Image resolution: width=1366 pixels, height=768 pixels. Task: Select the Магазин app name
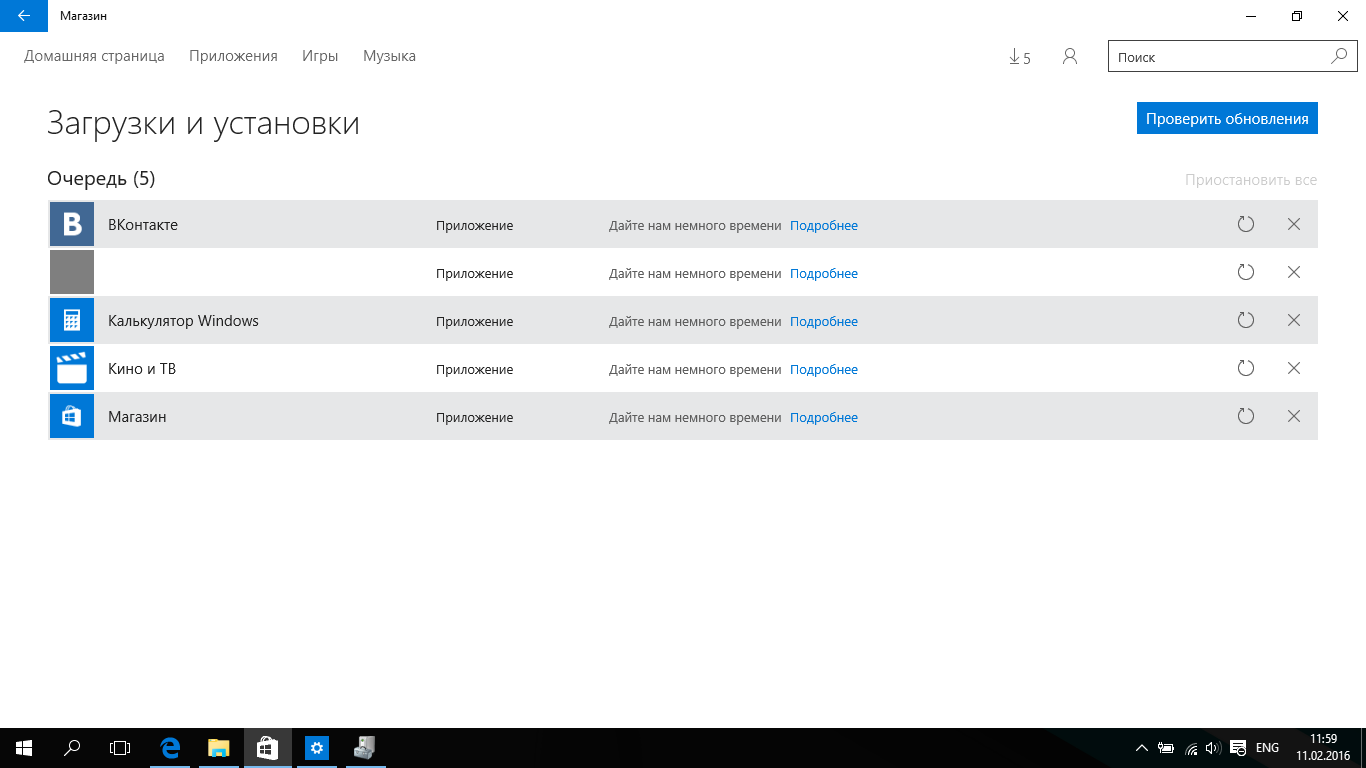point(137,417)
